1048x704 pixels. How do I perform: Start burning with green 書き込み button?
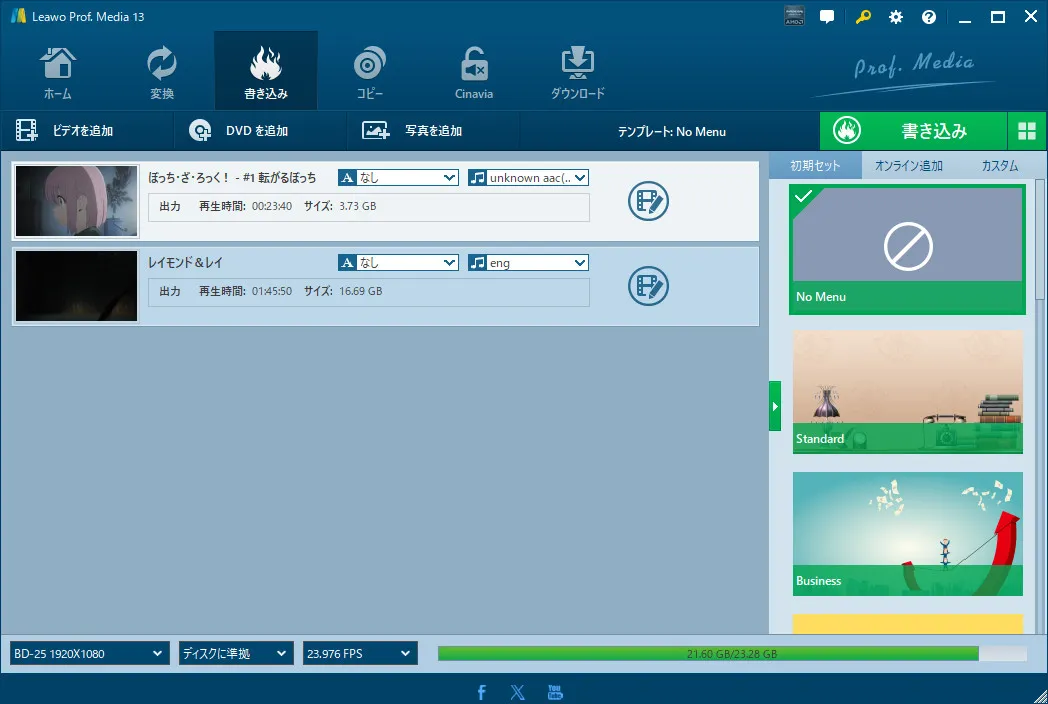pyautogui.click(x=913, y=130)
